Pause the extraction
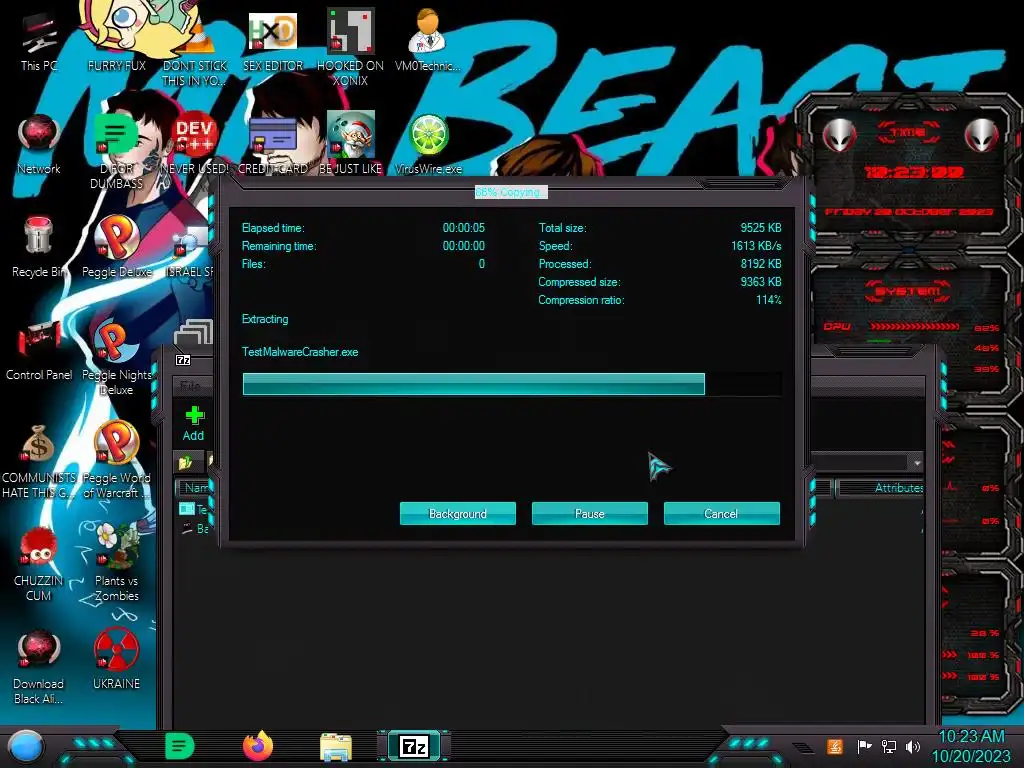 pos(590,513)
